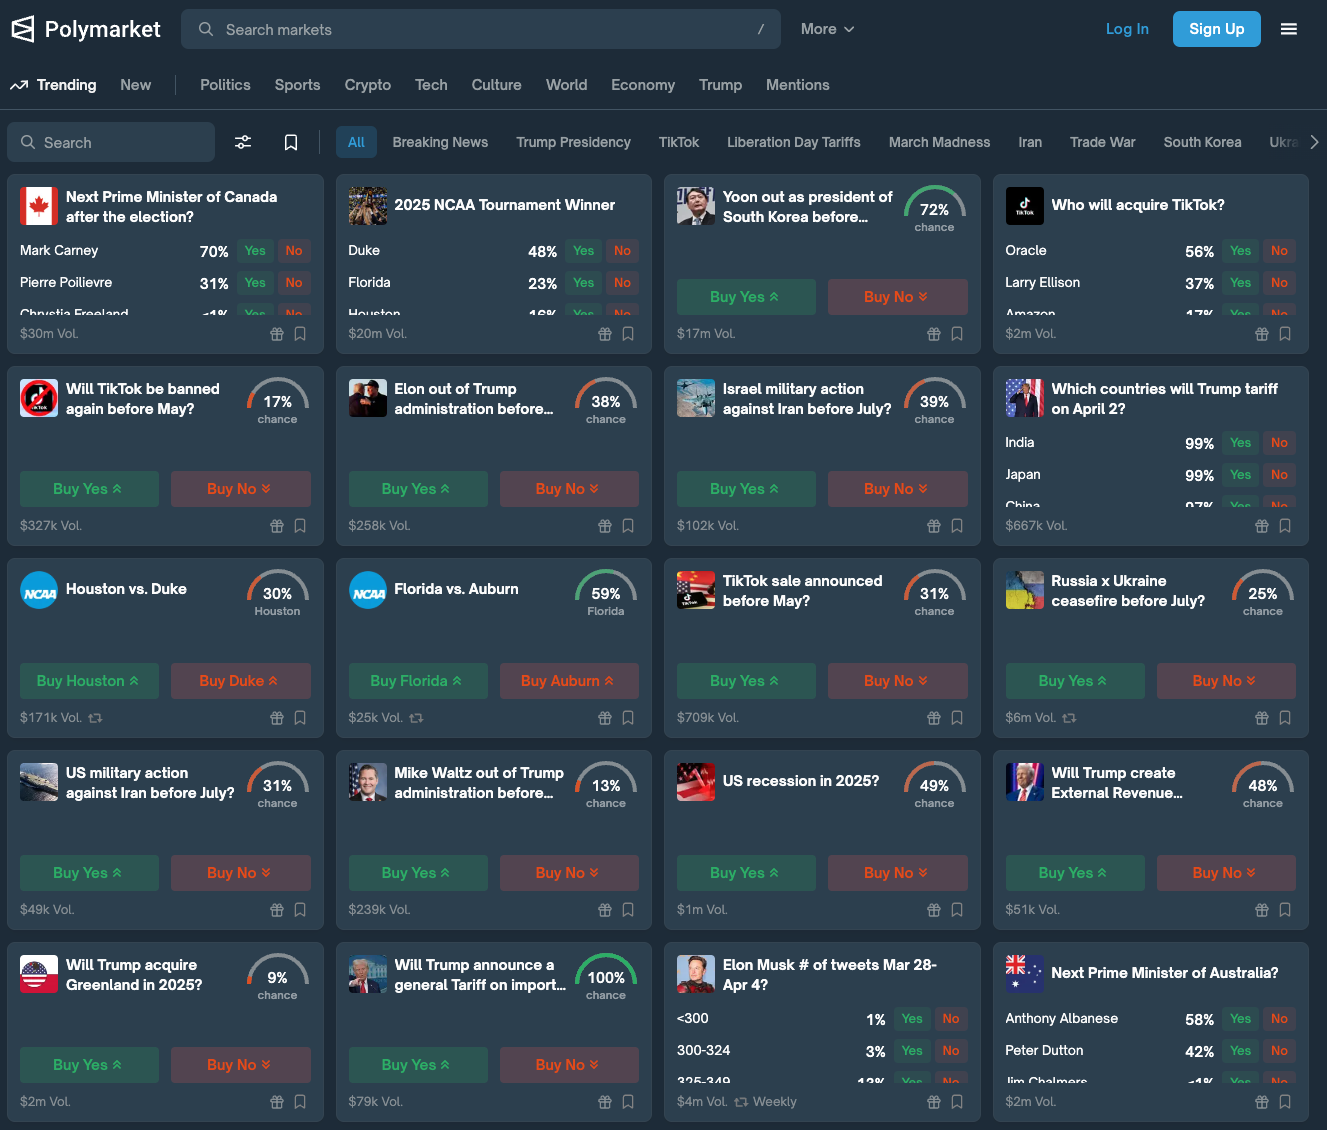Click gift icon on Houston vs. Duke card
Viewport: 1327px width, 1130px height.
277,718
